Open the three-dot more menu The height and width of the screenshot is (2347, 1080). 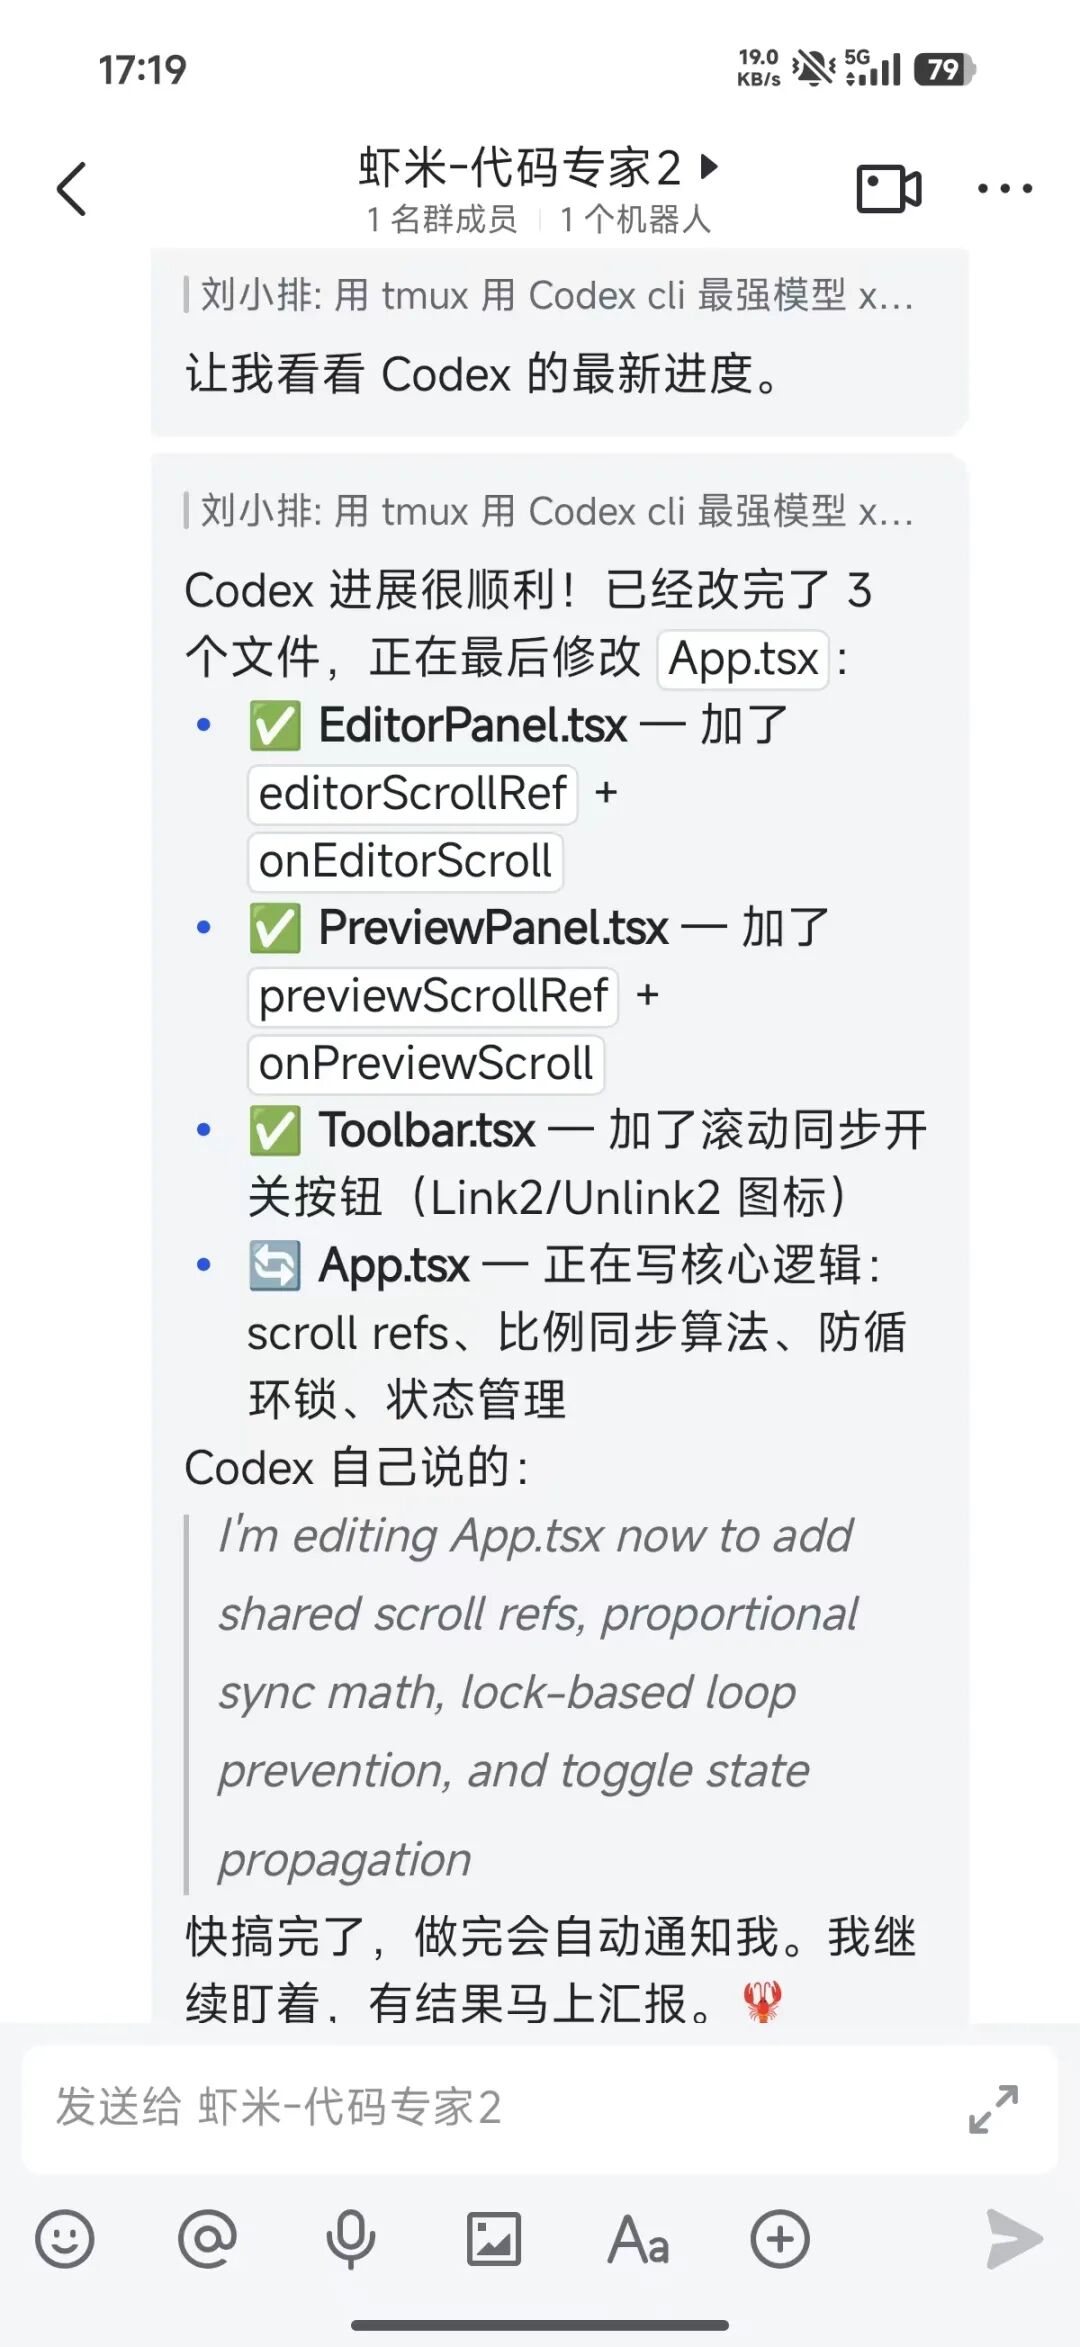pos(1004,188)
